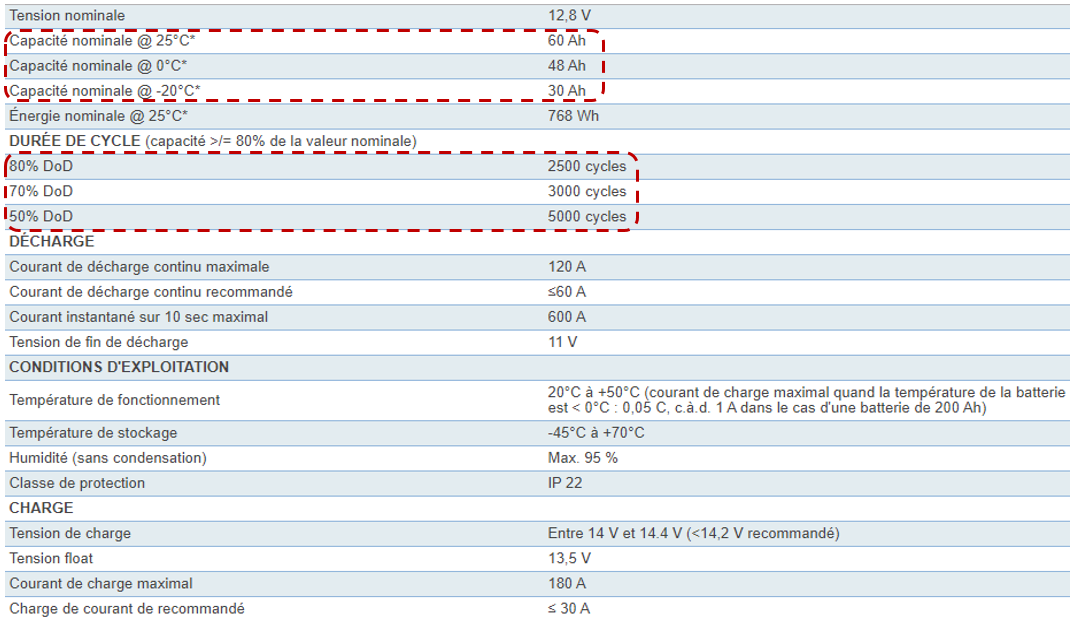Click the 13,5 V float voltage value
This screenshot has height=623, width=1078.
(x=569, y=558)
